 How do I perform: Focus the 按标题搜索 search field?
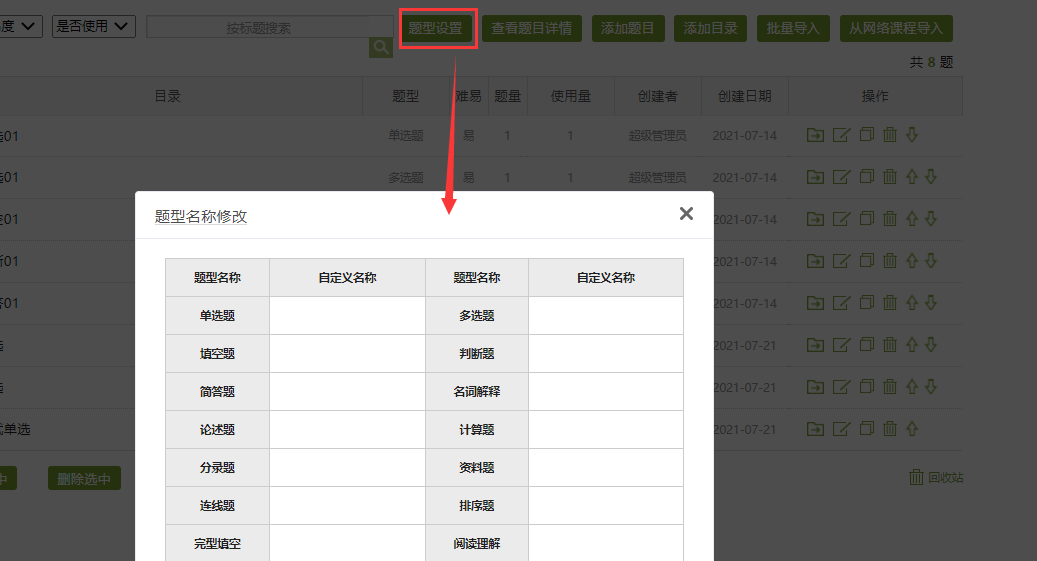click(269, 28)
